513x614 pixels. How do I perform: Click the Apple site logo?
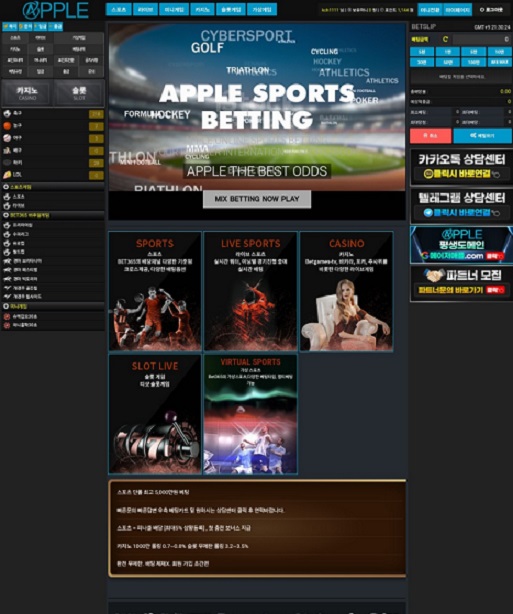pyautogui.click(x=55, y=11)
